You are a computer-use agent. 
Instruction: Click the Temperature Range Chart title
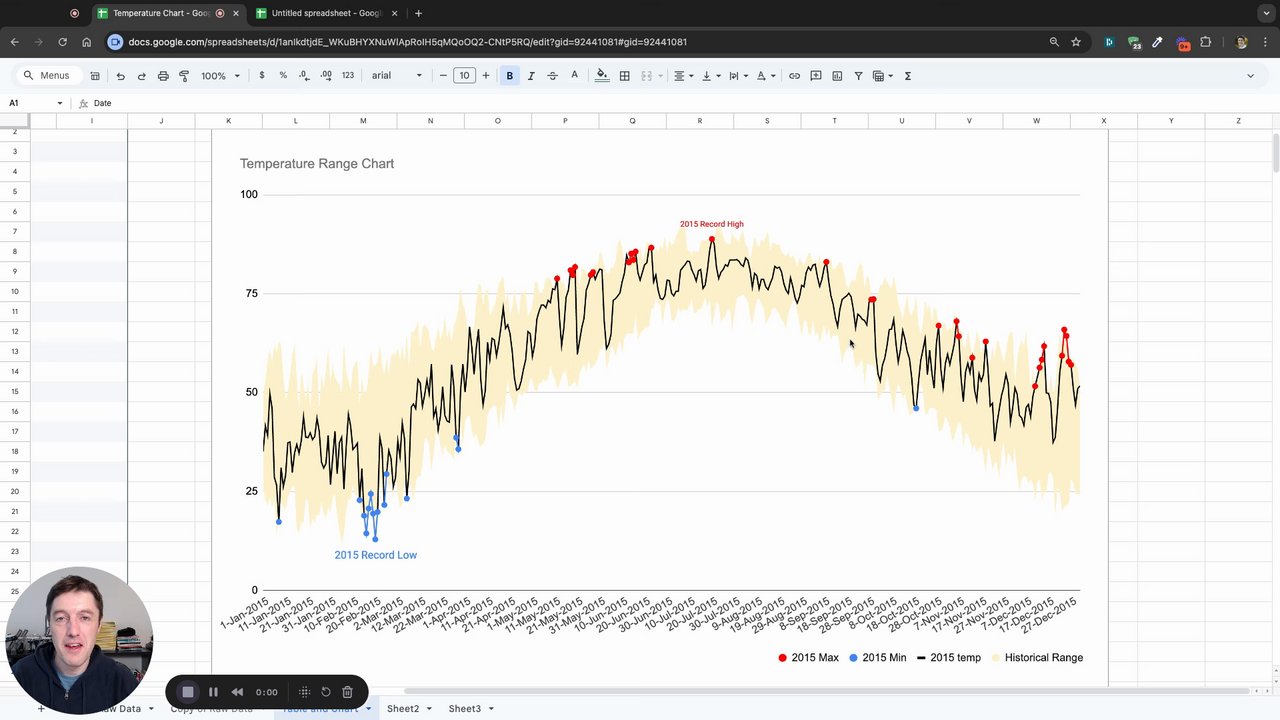(317, 164)
